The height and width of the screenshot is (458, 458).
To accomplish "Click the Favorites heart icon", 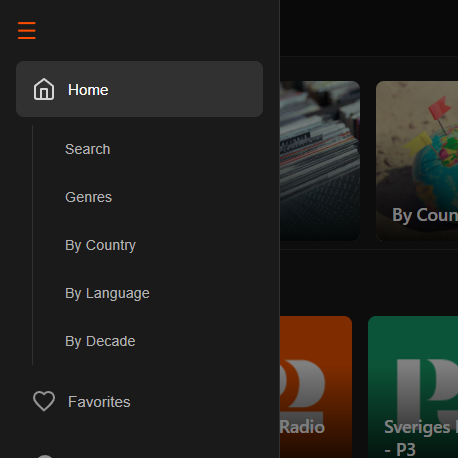I will click(44, 401).
